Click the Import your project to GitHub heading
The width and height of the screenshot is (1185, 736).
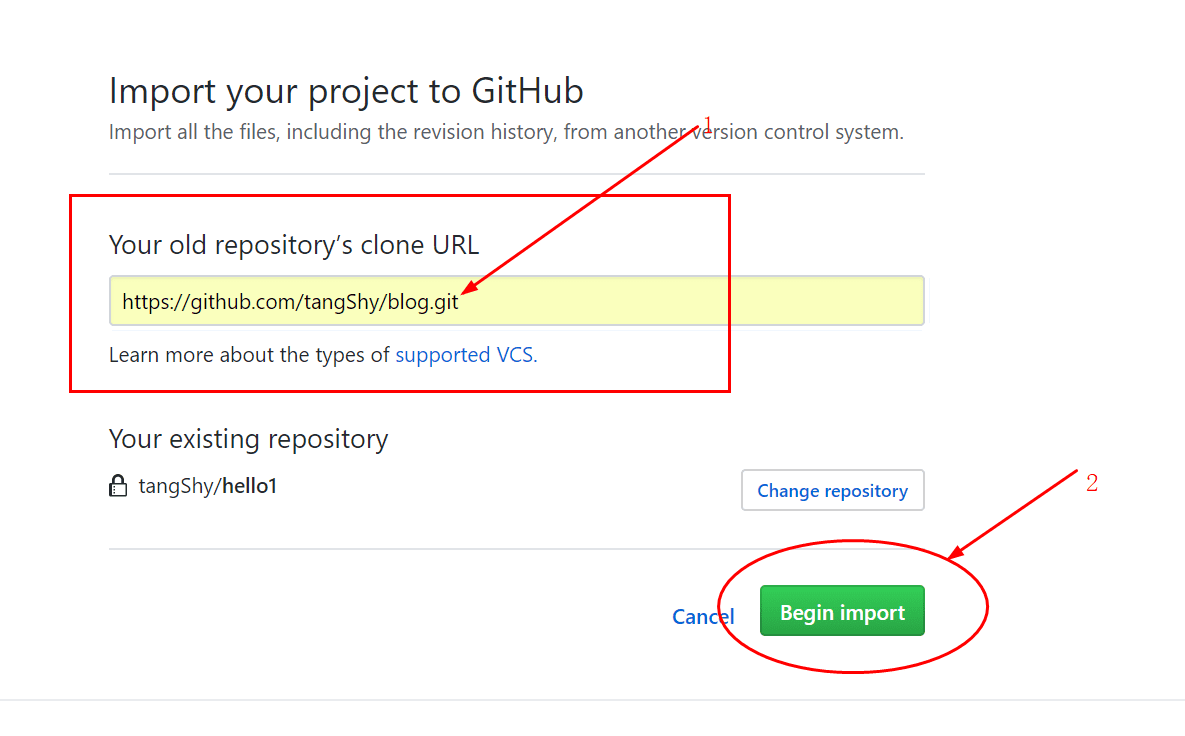click(x=346, y=91)
